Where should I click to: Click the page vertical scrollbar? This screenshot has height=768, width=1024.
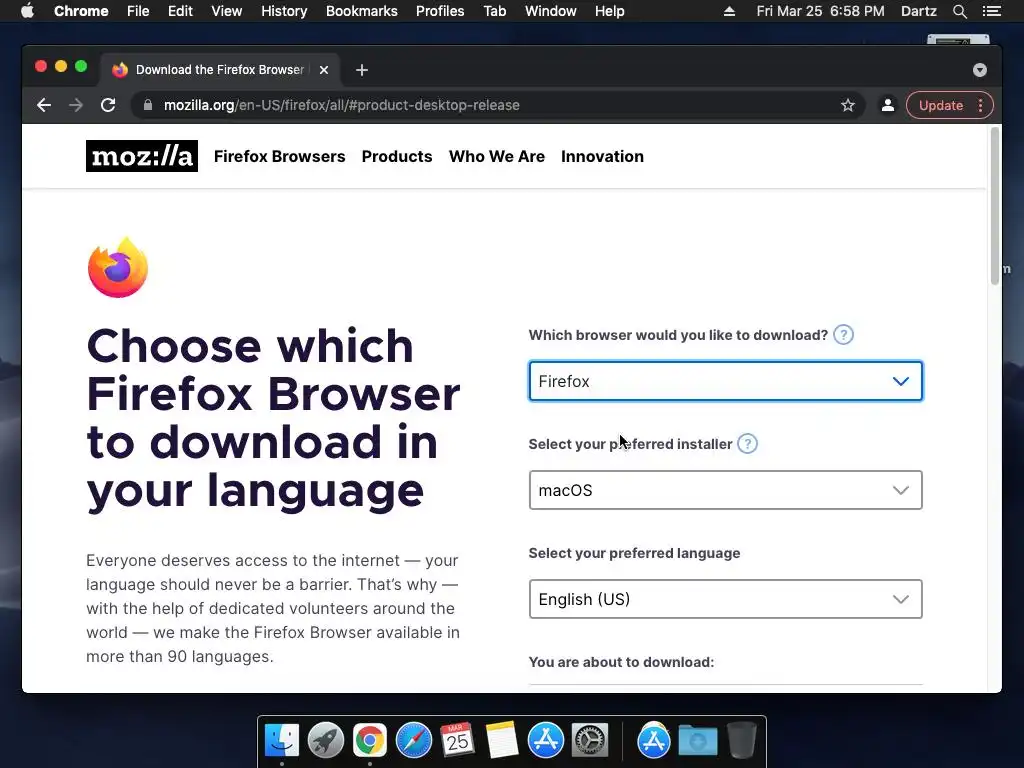[995, 206]
